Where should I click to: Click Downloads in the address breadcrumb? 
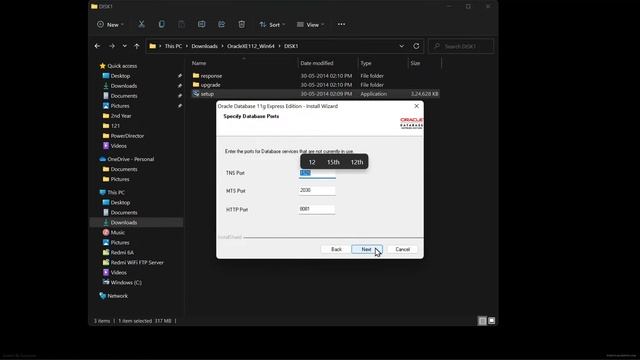[204, 46]
